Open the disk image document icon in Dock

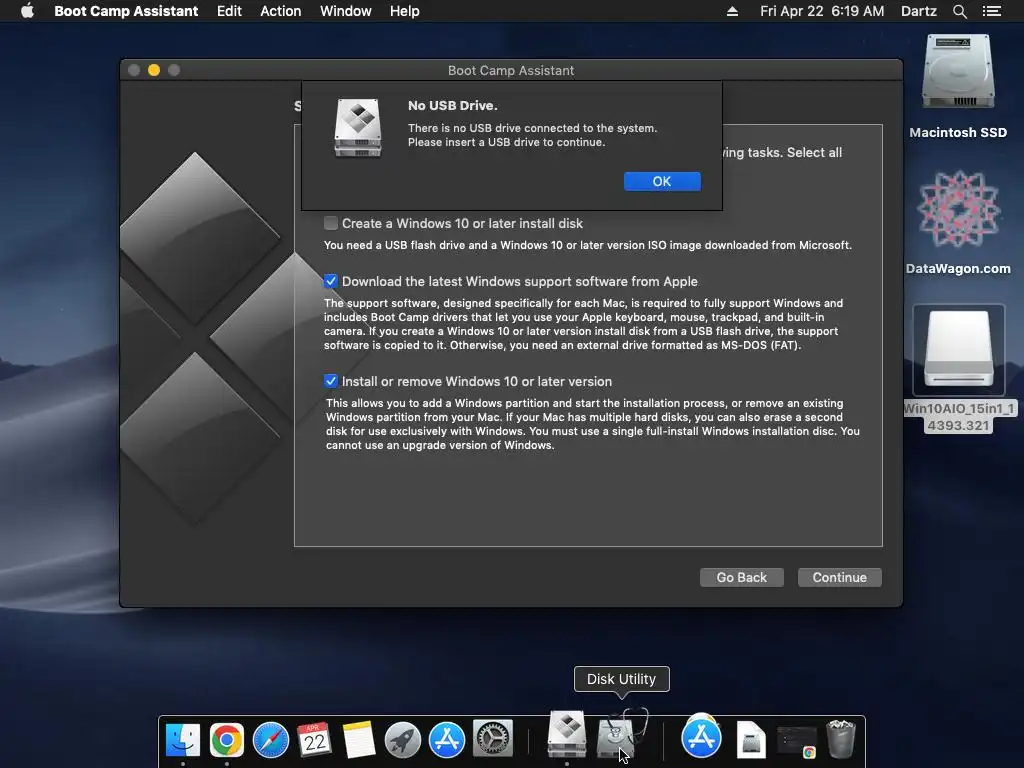[751, 740]
